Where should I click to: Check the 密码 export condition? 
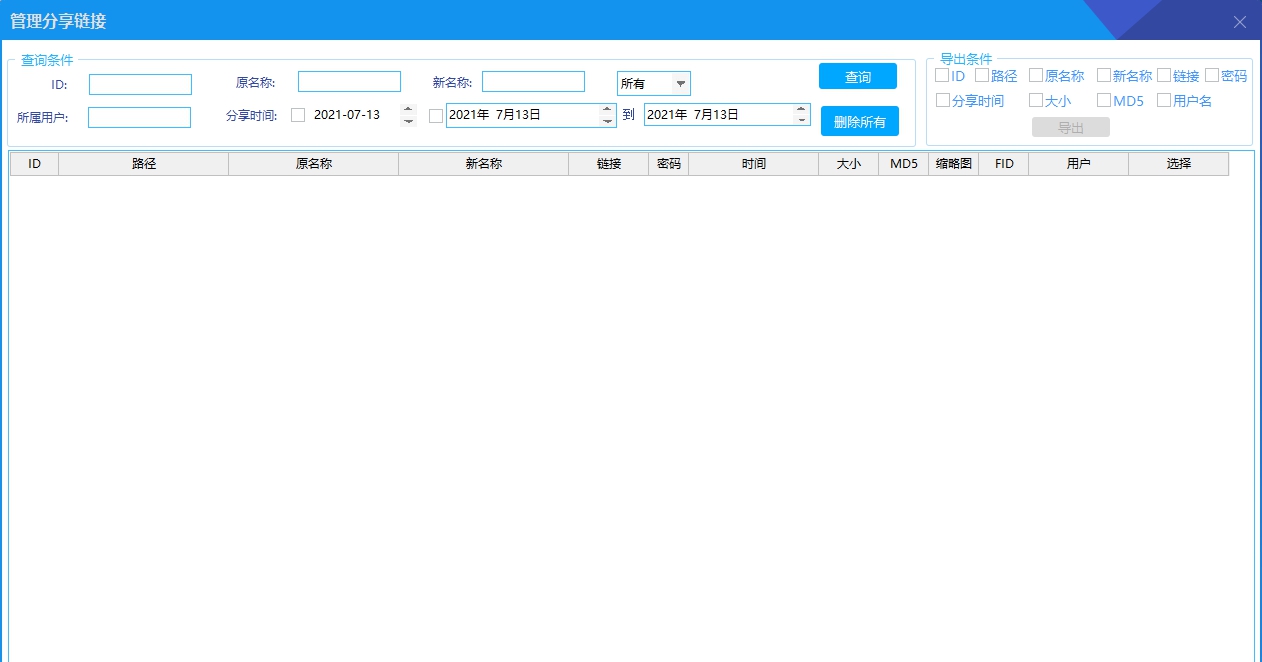click(1213, 75)
